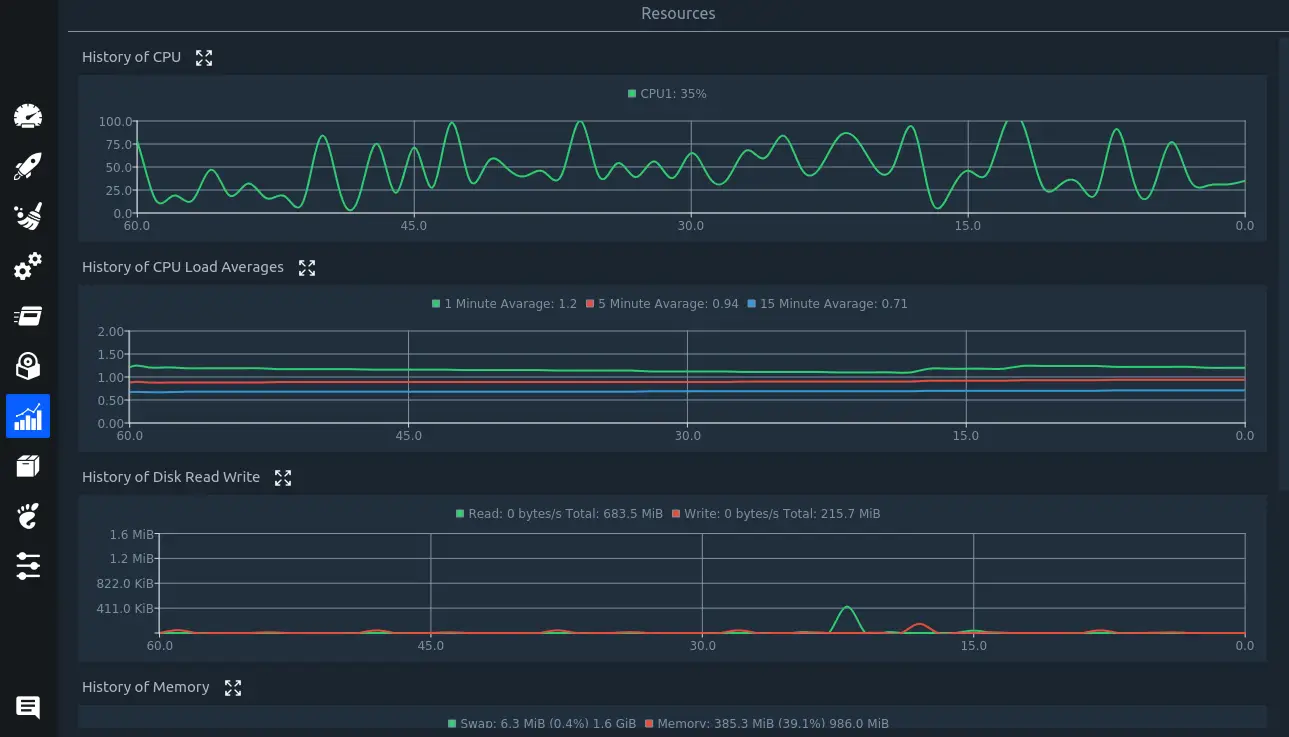Click '5 Minute Avarage: 0.94' legend text
Viewport: 1289px width, 737px height.
click(x=668, y=304)
